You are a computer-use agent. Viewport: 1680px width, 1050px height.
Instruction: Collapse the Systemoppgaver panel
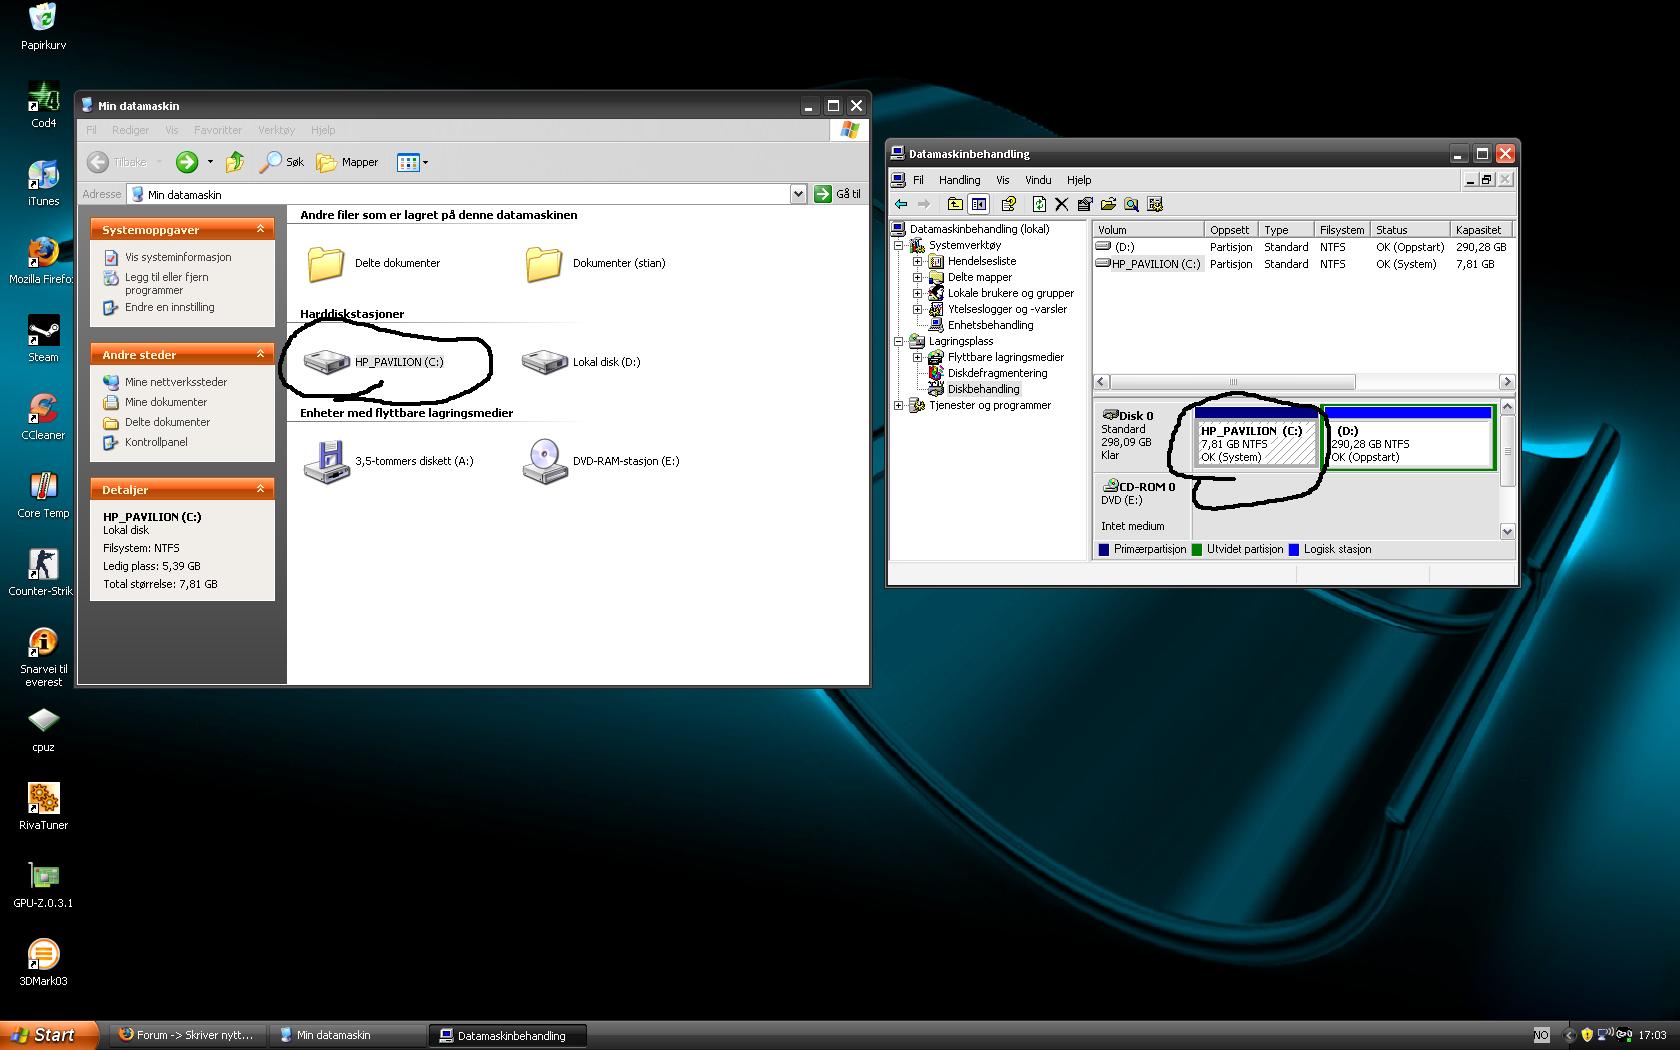click(x=260, y=229)
